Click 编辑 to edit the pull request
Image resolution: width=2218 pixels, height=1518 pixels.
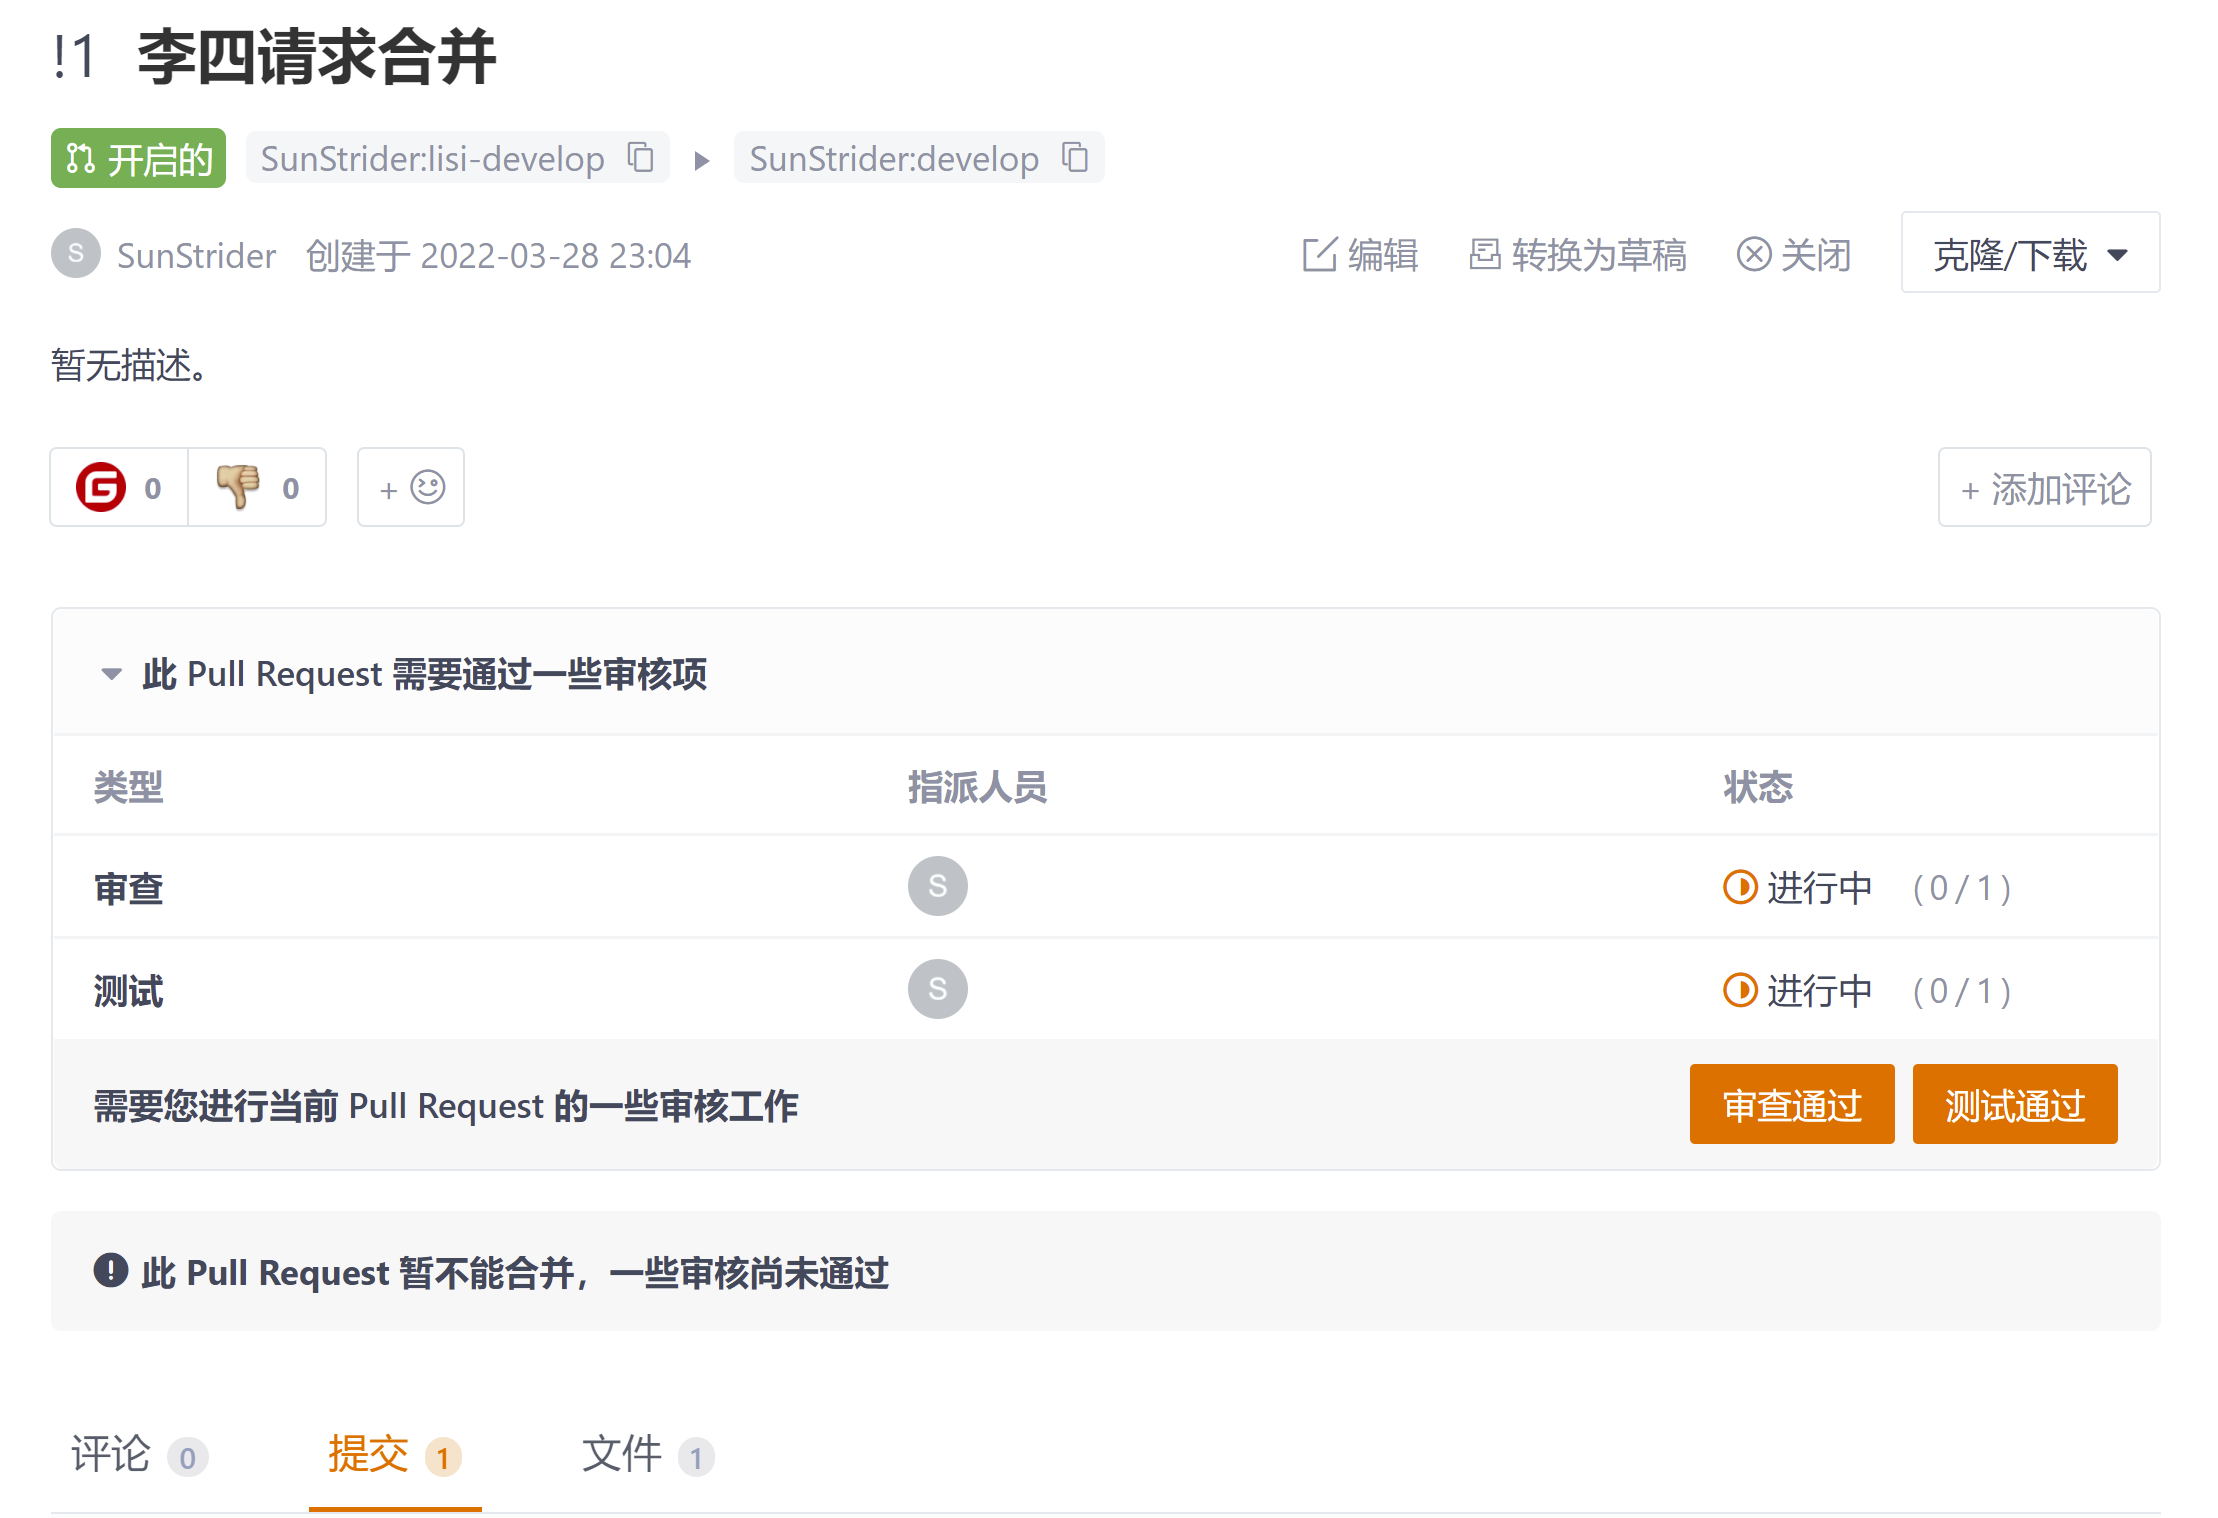tap(1361, 255)
